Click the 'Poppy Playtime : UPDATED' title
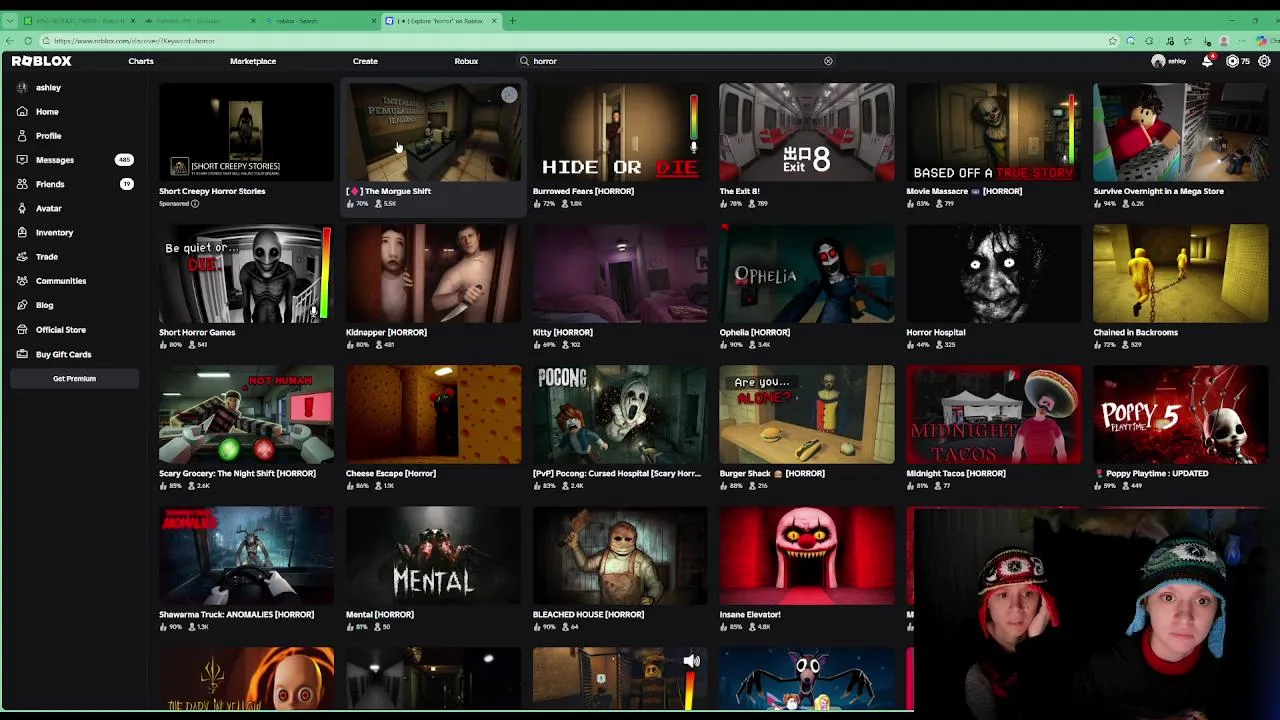The image size is (1280, 720). click(x=1152, y=473)
